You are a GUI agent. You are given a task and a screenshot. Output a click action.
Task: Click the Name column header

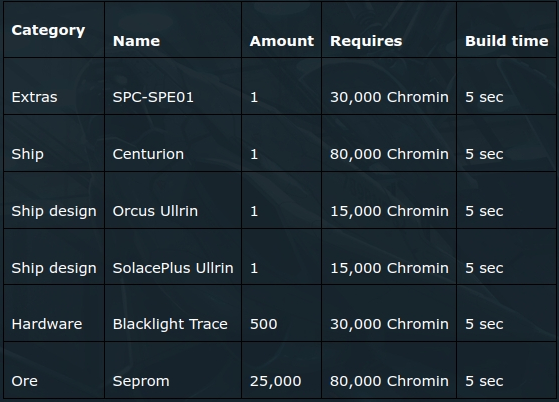tap(136, 41)
